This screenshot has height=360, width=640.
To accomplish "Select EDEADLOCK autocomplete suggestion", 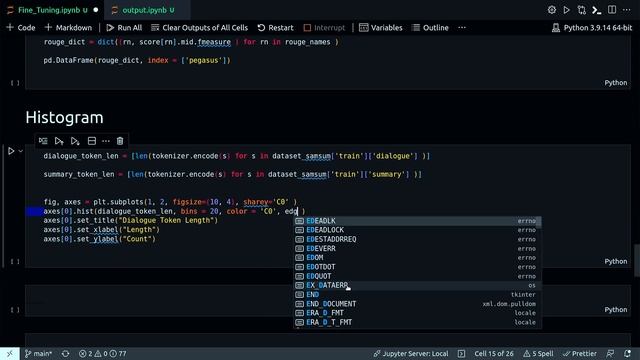I will tap(418, 230).
